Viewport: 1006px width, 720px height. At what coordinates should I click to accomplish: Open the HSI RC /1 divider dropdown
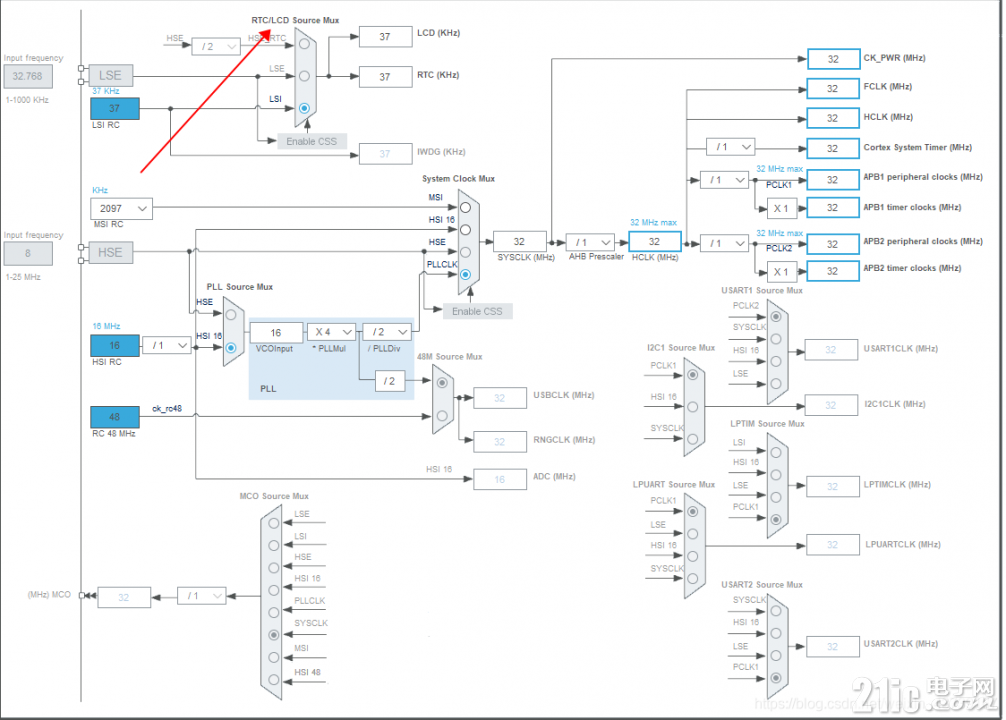[x=167, y=345]
